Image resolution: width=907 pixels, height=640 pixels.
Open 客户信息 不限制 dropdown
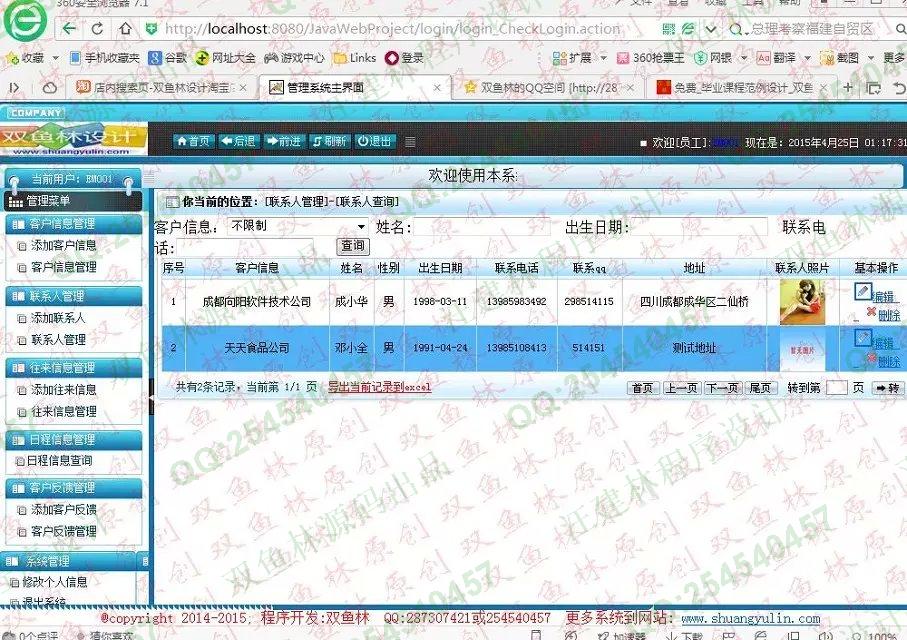click(x=298, y=226)
